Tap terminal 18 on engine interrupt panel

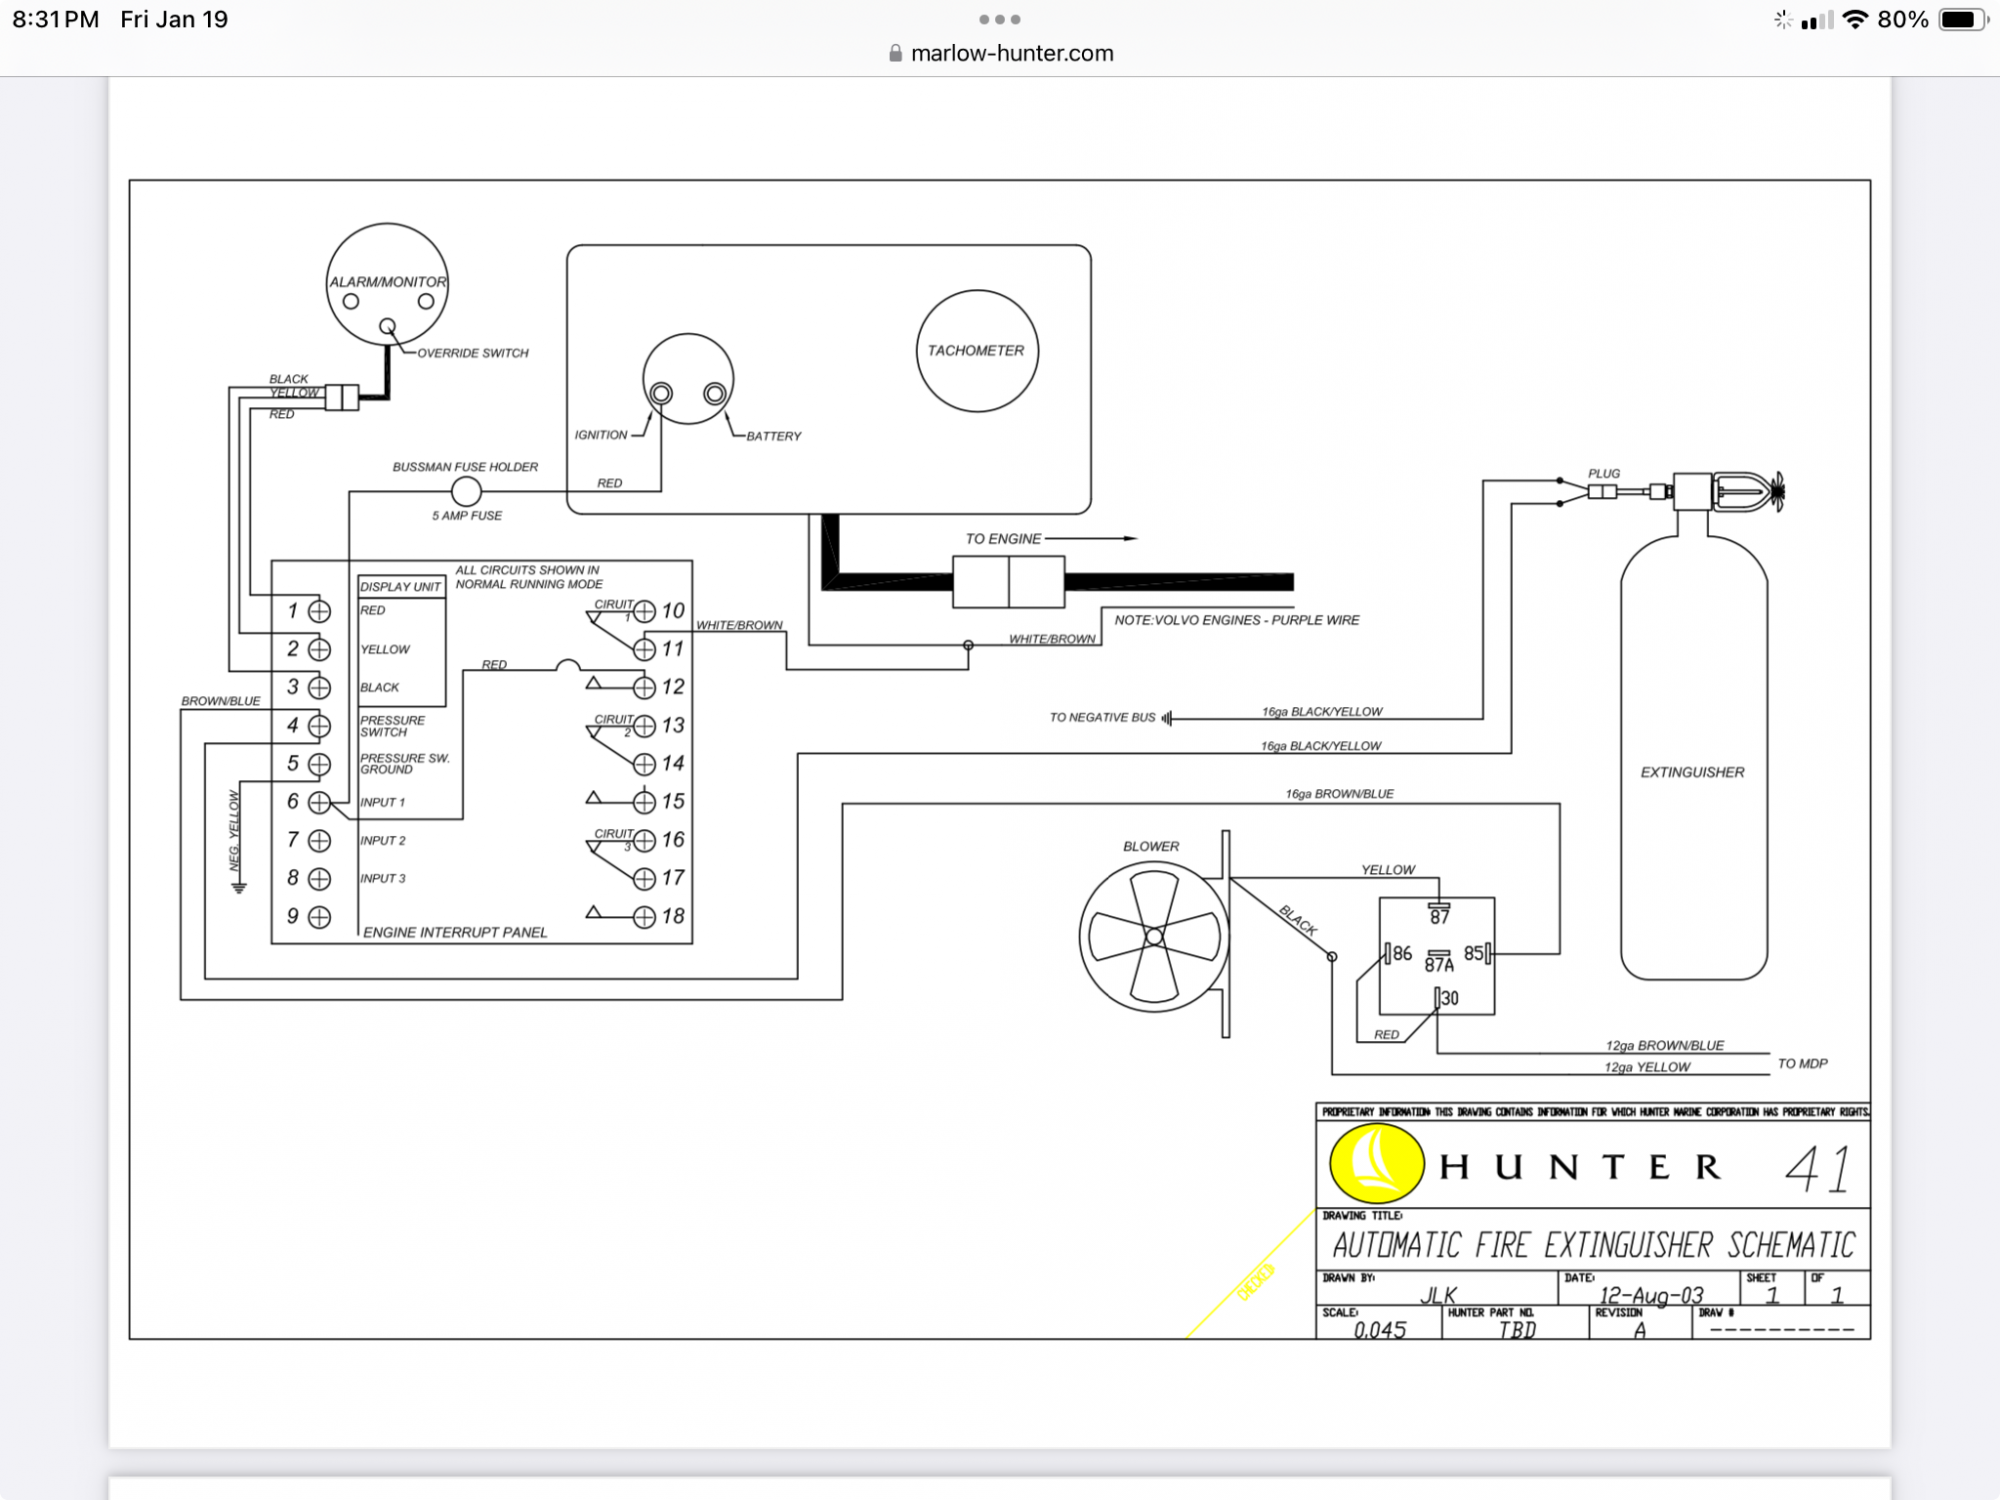pyautogui.click(x=644, y=916)
